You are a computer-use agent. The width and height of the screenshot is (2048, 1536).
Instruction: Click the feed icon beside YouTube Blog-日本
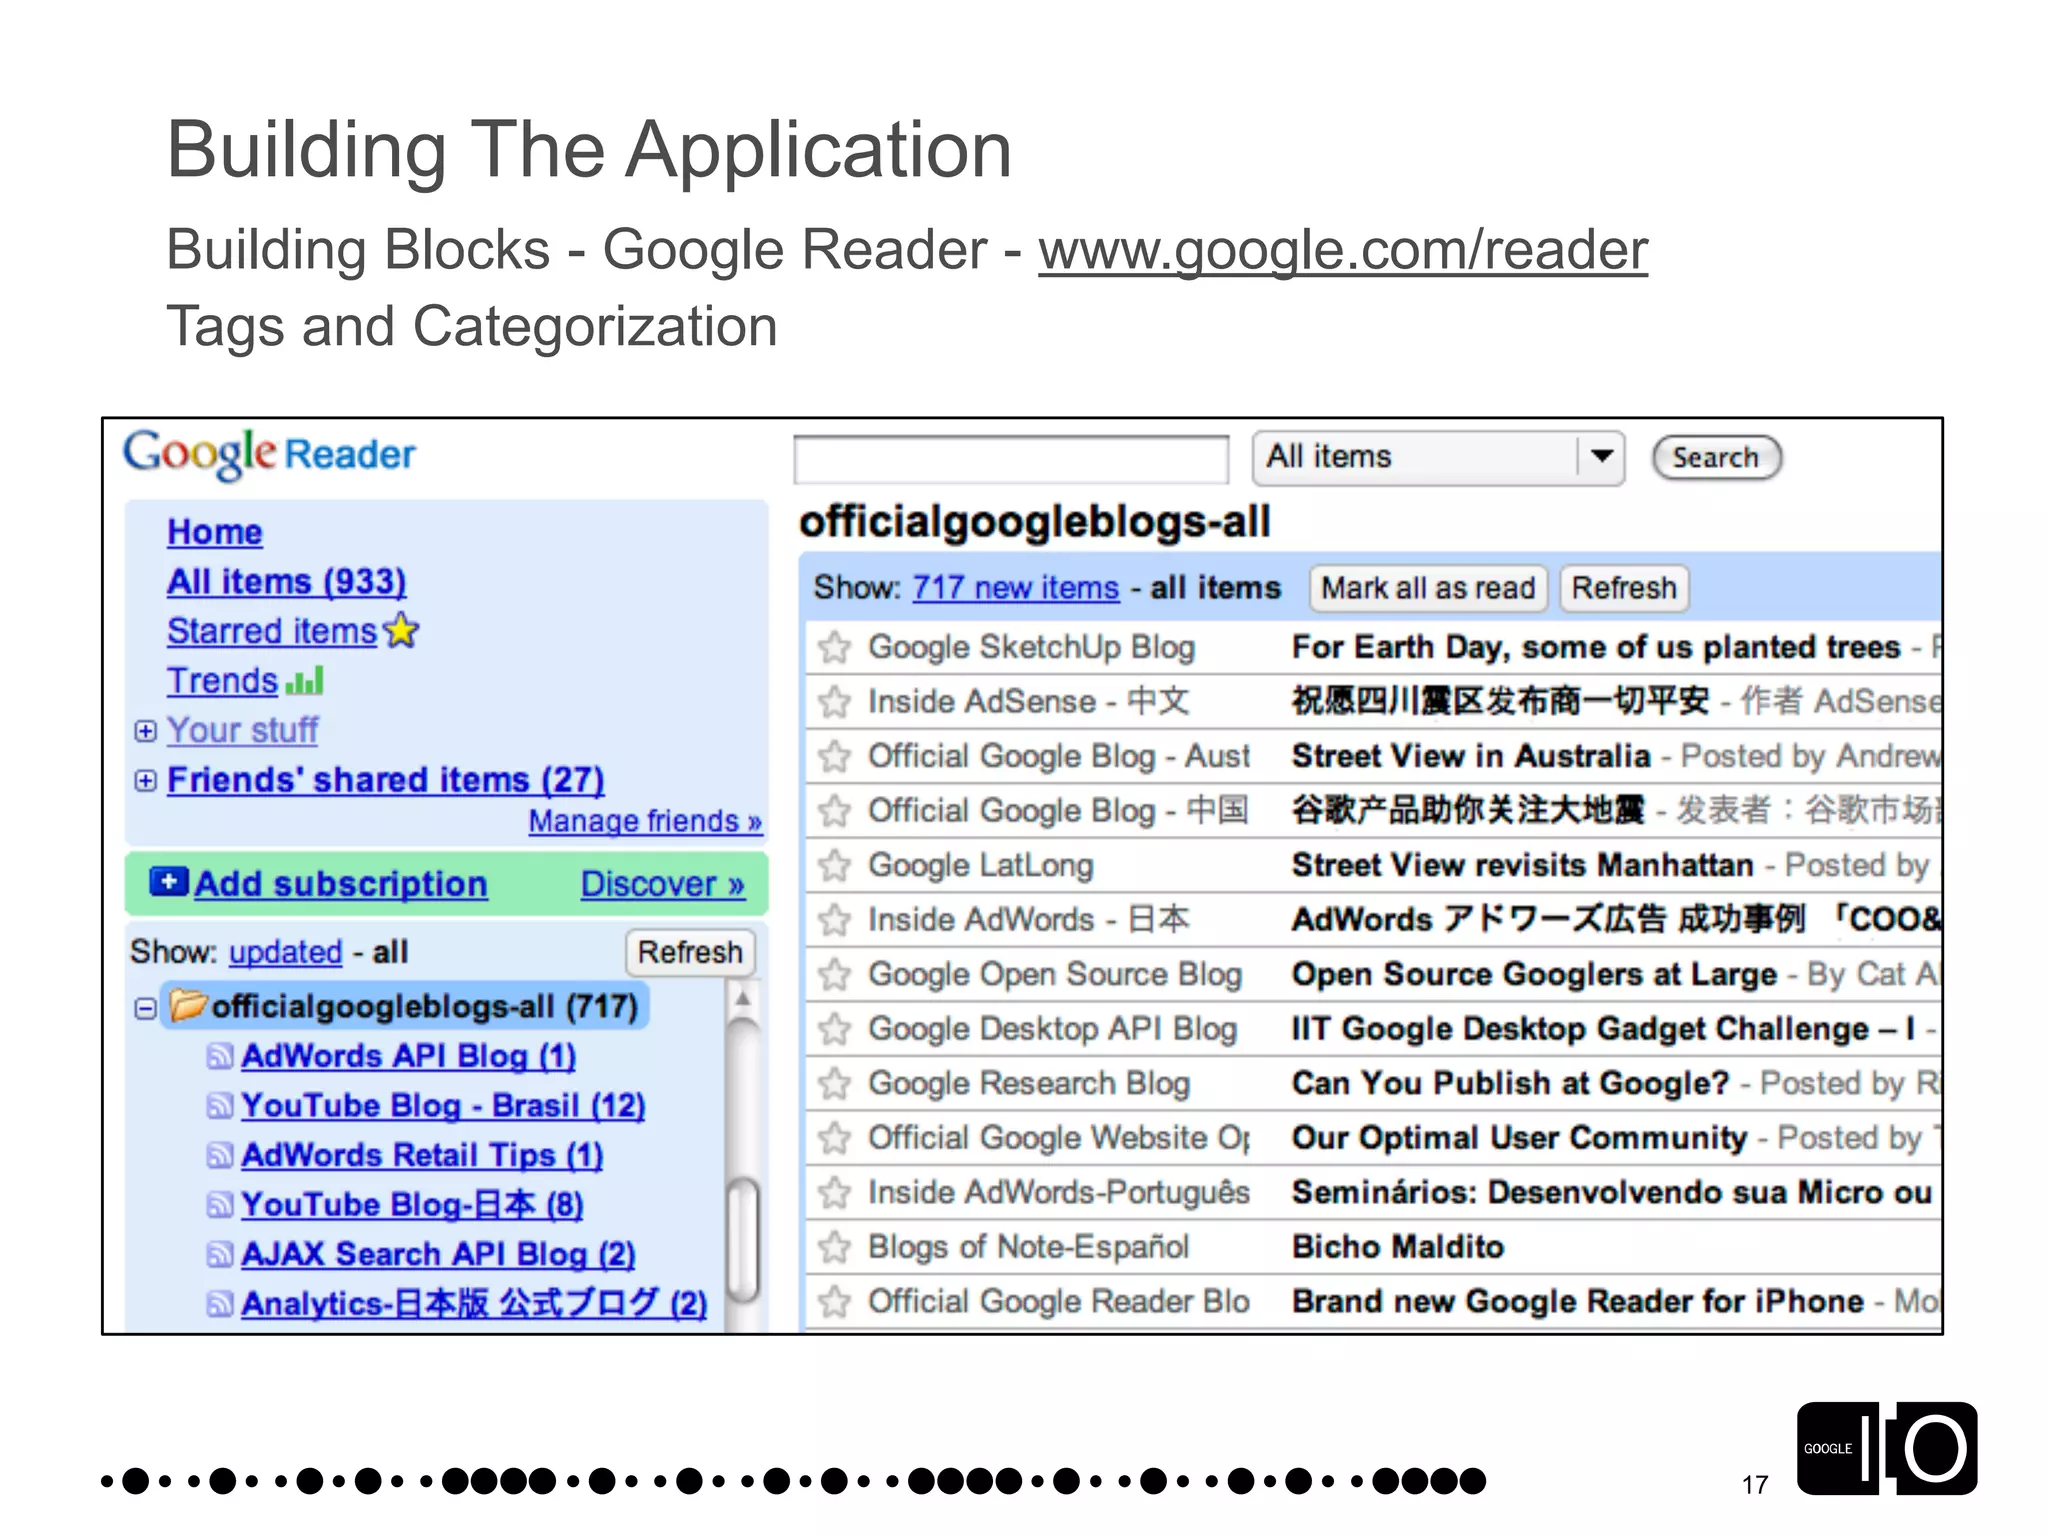[220, 1204]
